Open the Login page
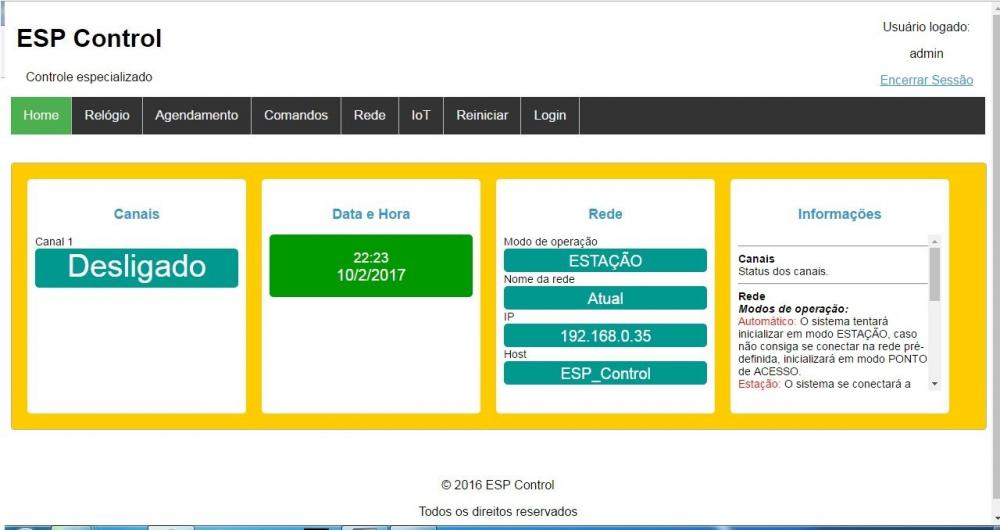The image size is (1000, 530). [549, 115]
